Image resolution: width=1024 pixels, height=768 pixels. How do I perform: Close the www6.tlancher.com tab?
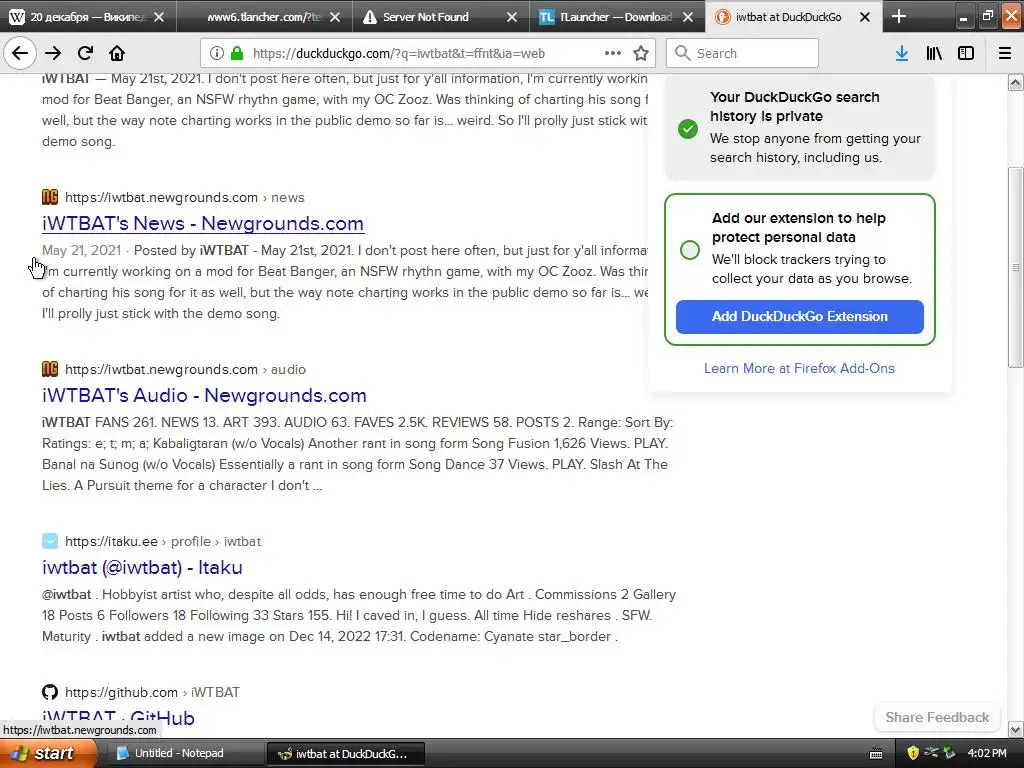[x=335, y=17]
